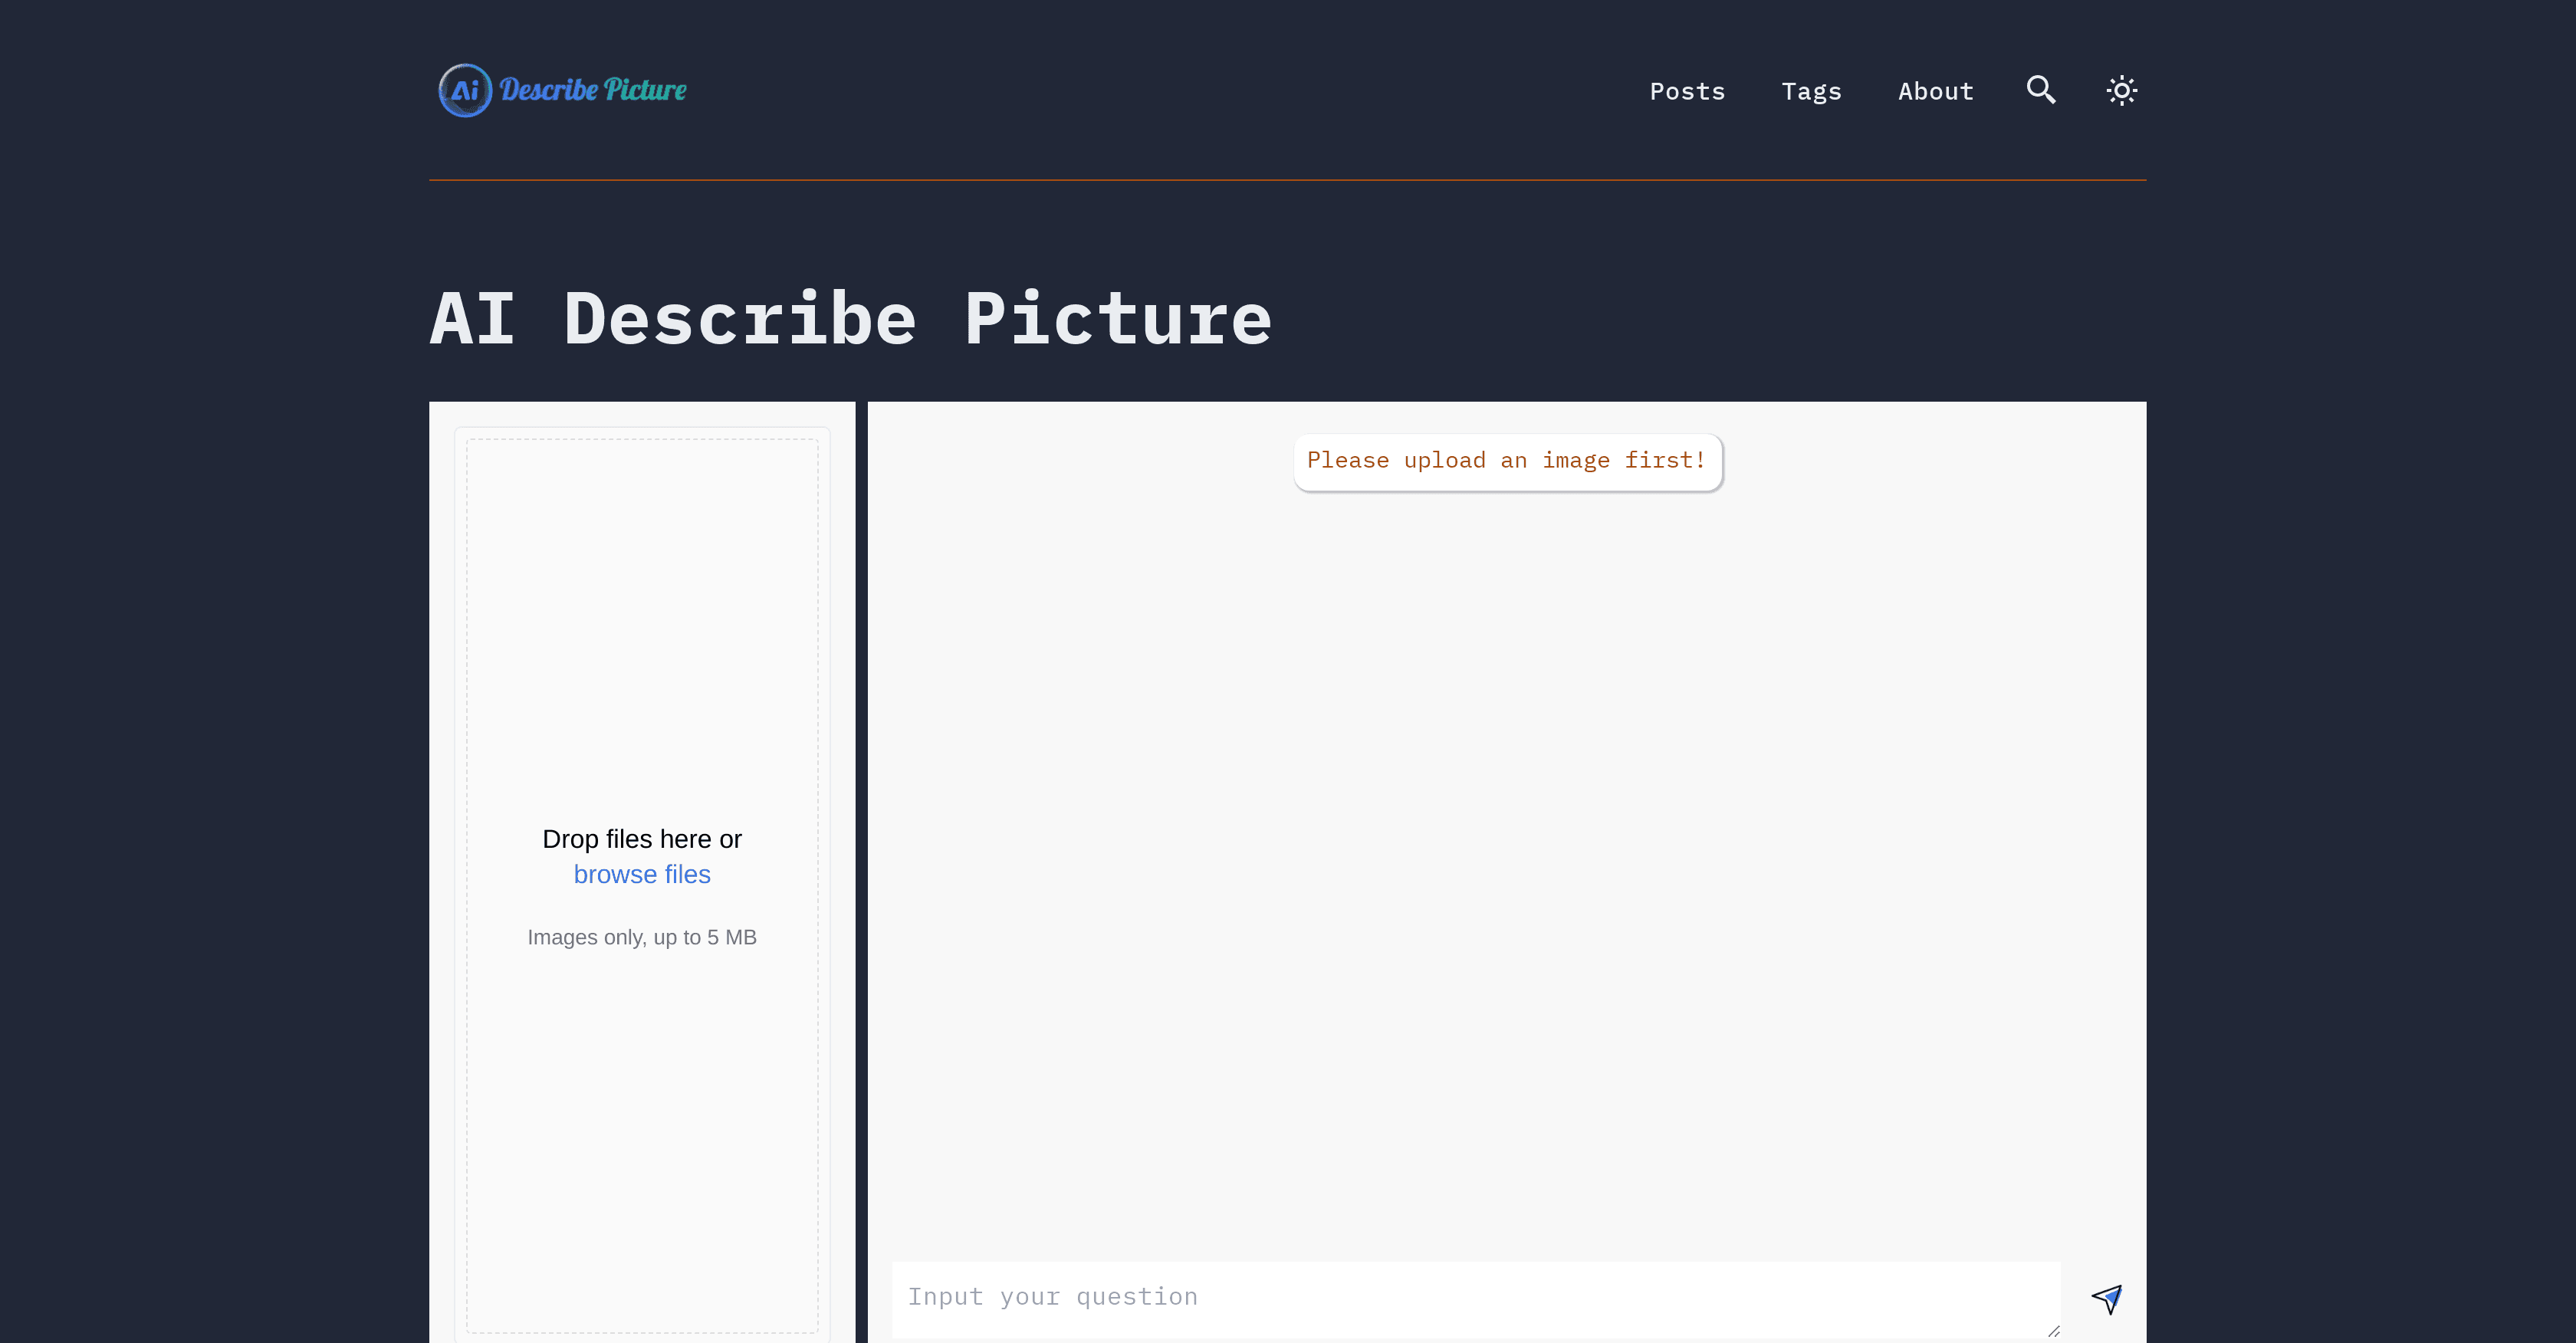Screen dimensions: 2576x1343
Task: Go to the Tags page
Action: click(x=1811, y=91)
